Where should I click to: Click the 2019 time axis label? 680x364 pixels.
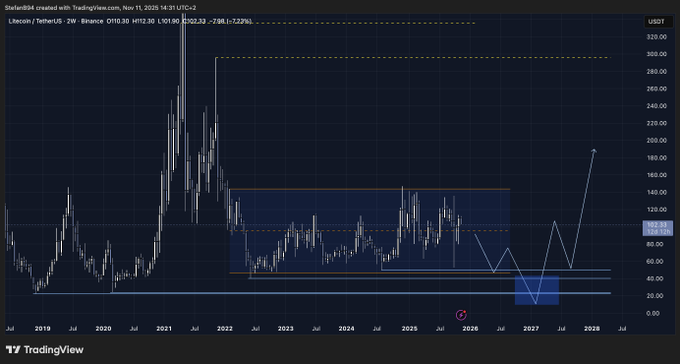[x=42, y=329]
